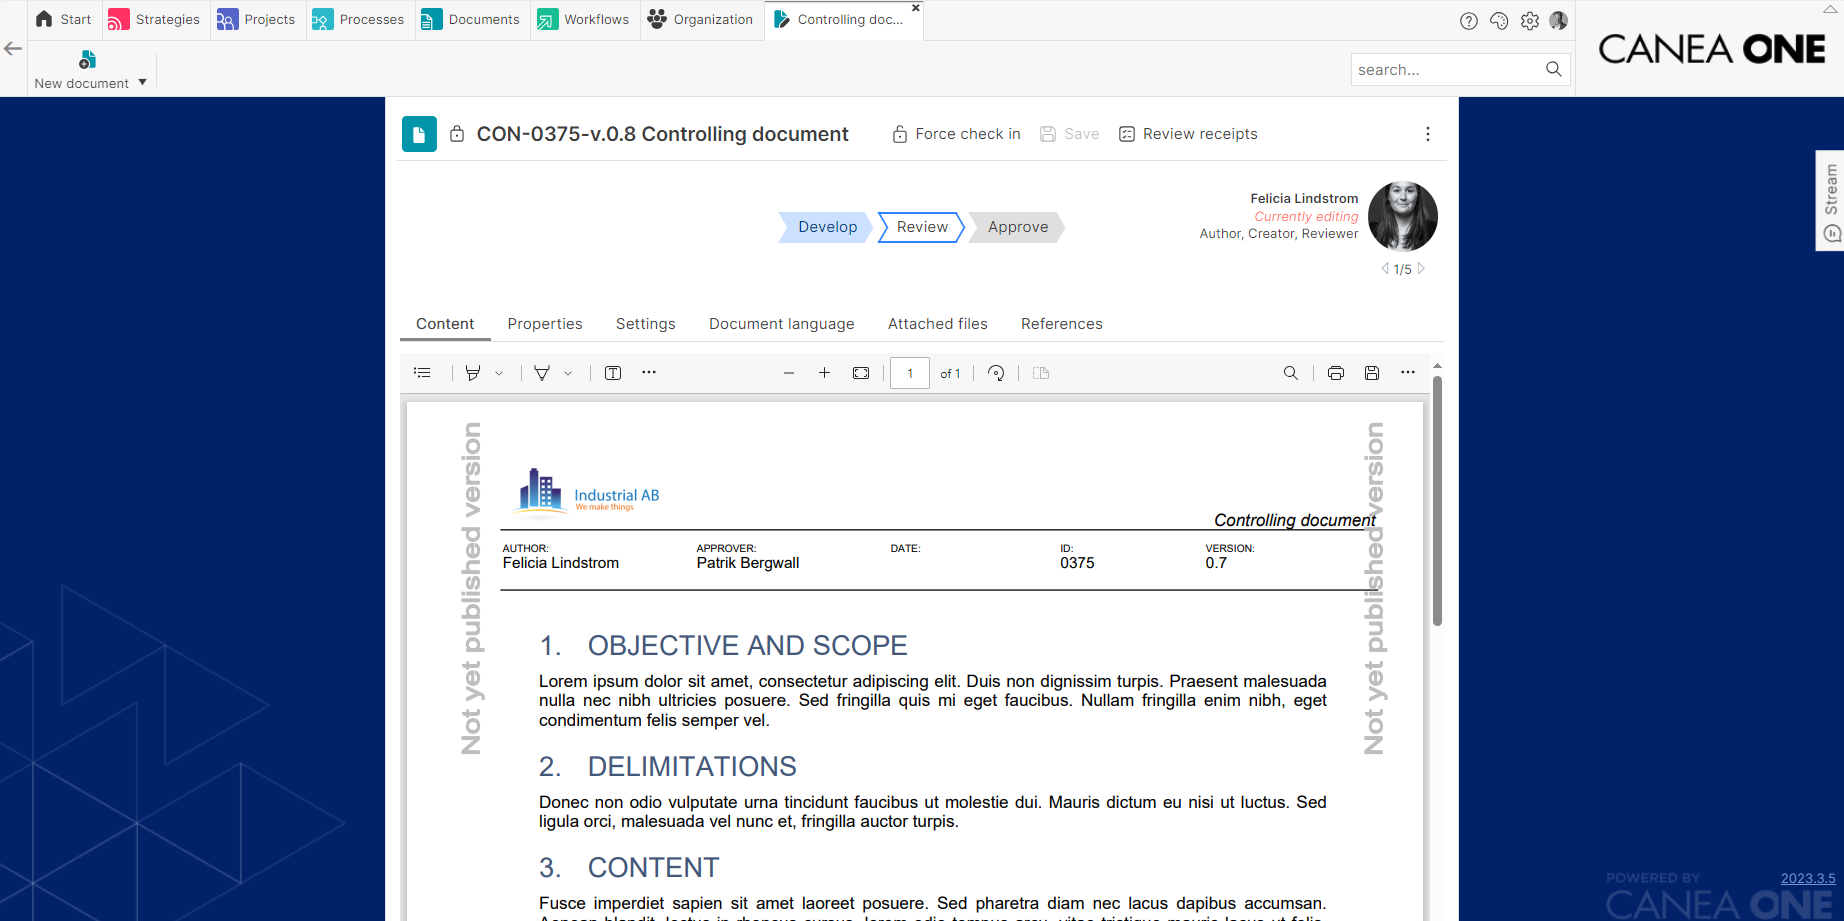Expand the New document dropdown arrow
Screen dimensions: 1844x921
coord(143,83)
